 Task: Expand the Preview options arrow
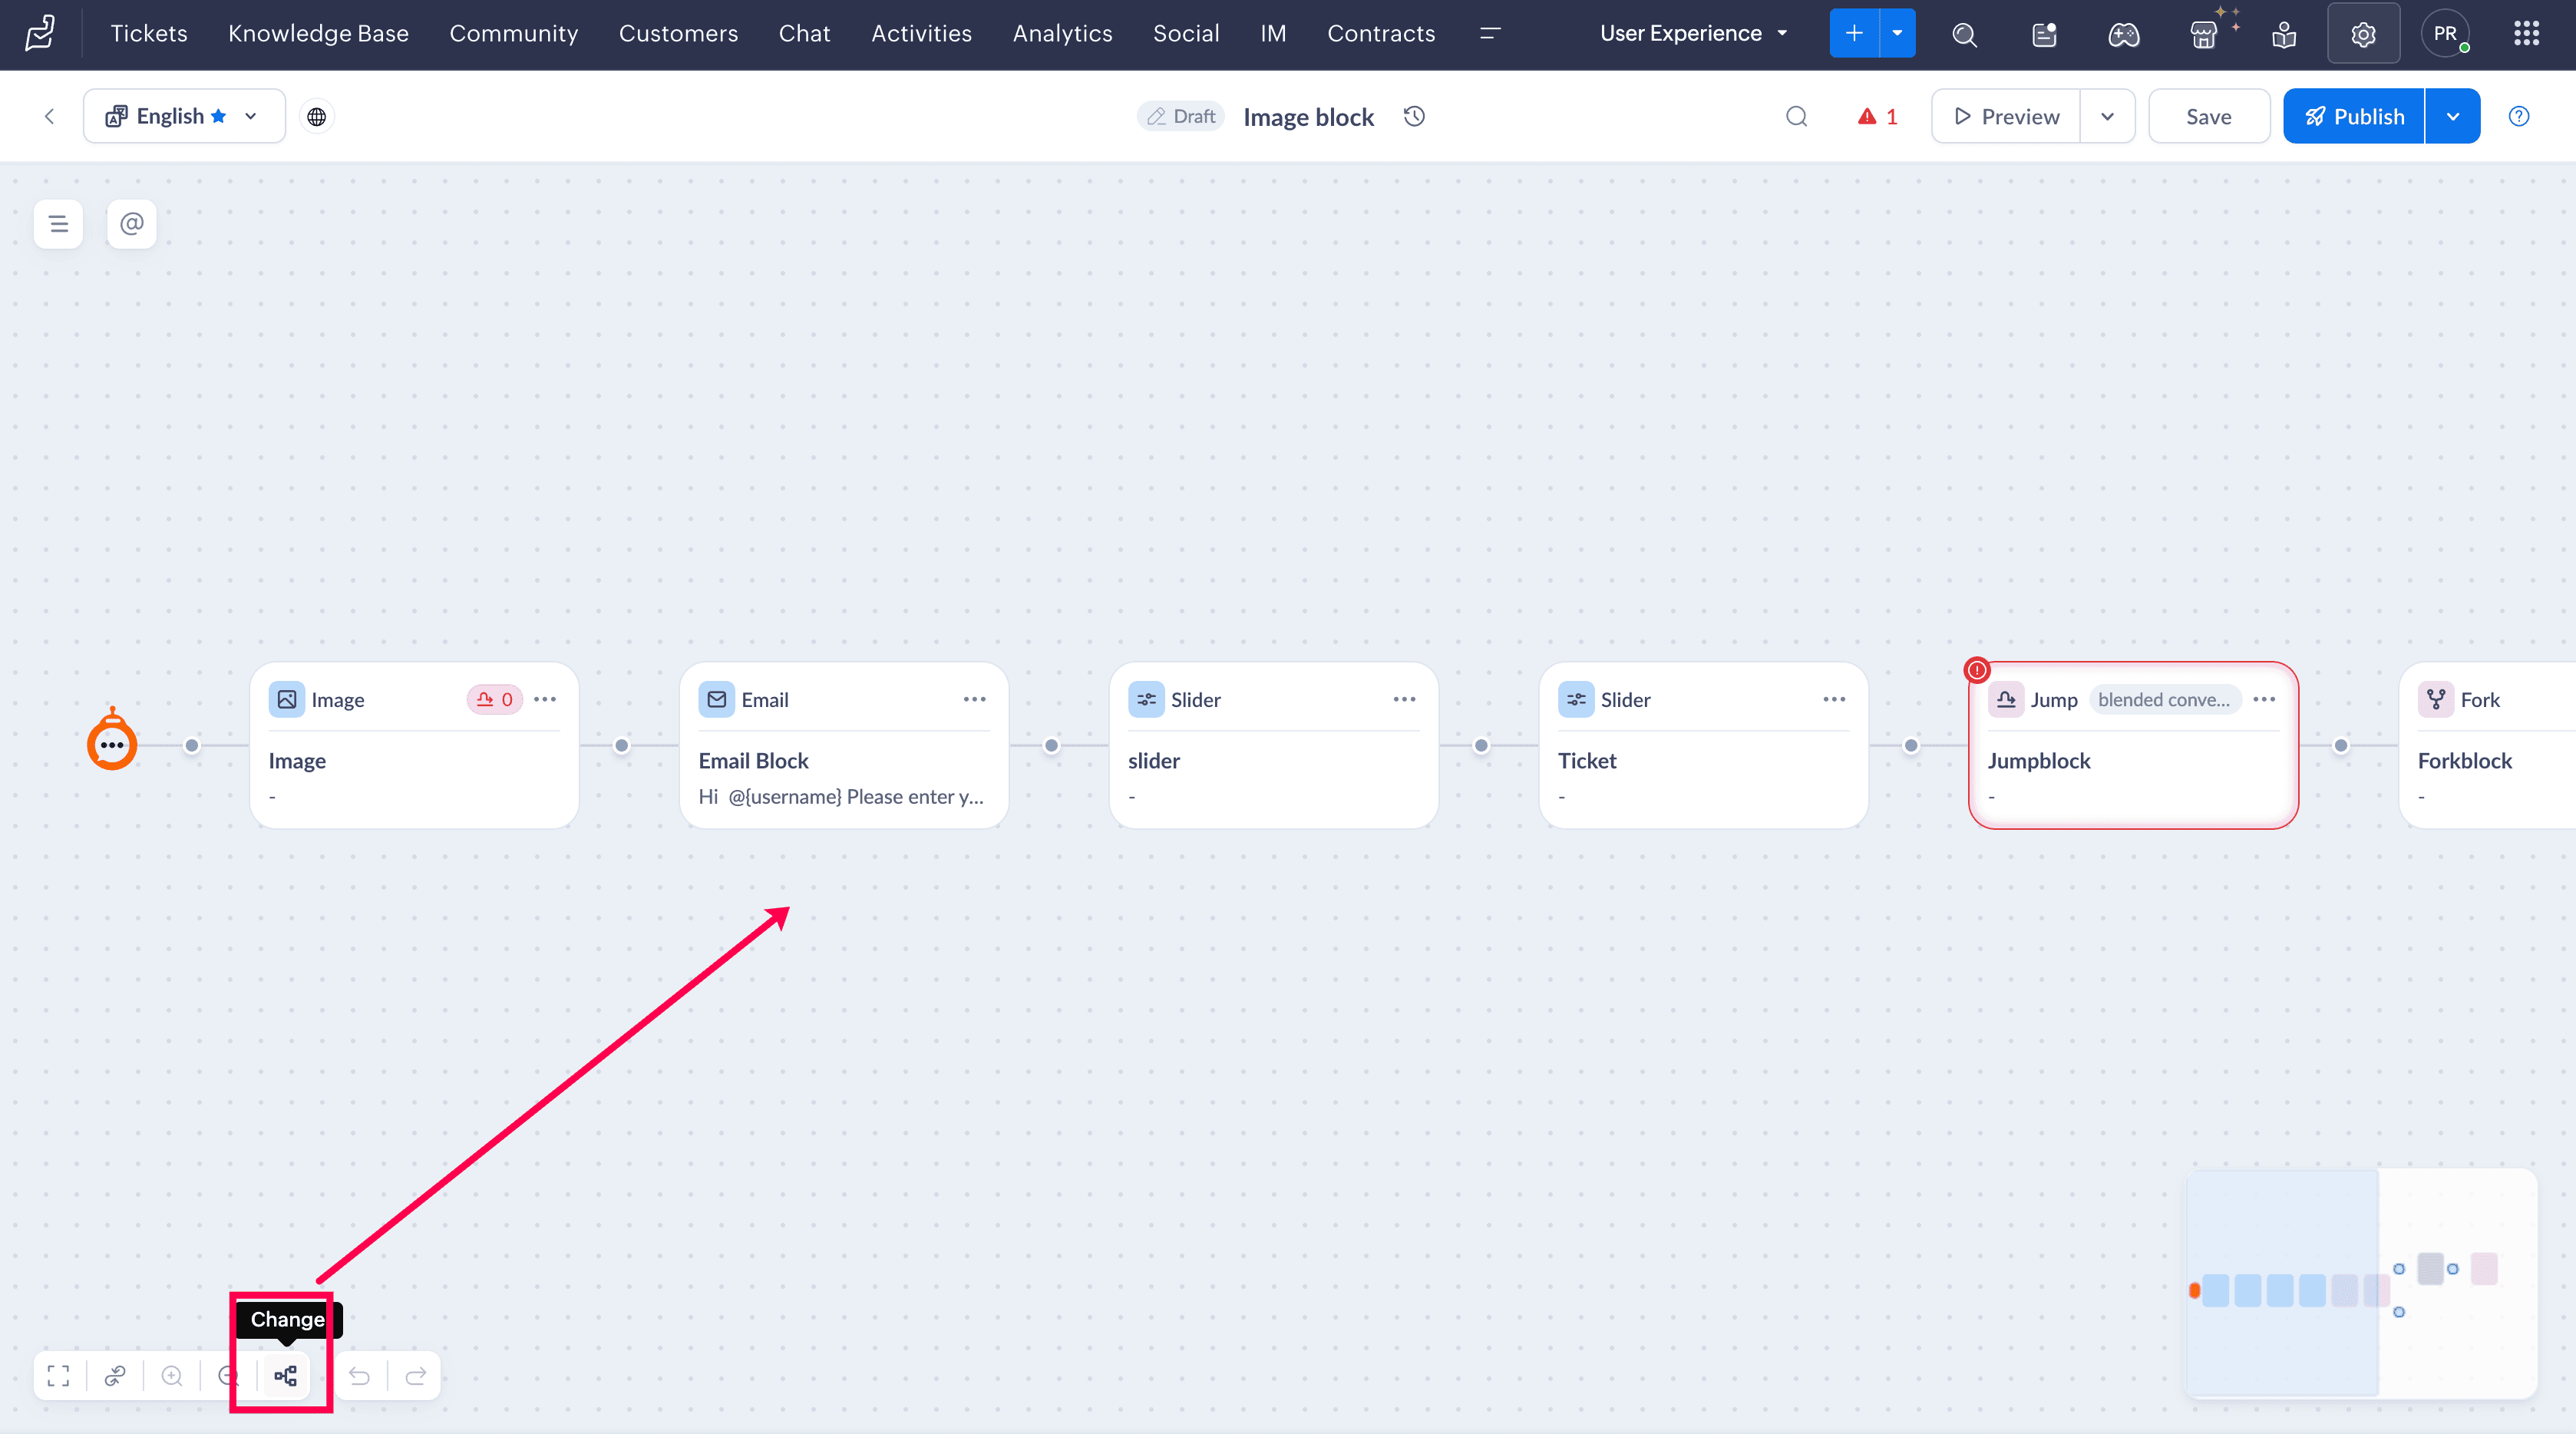(x=2107, y=116)
